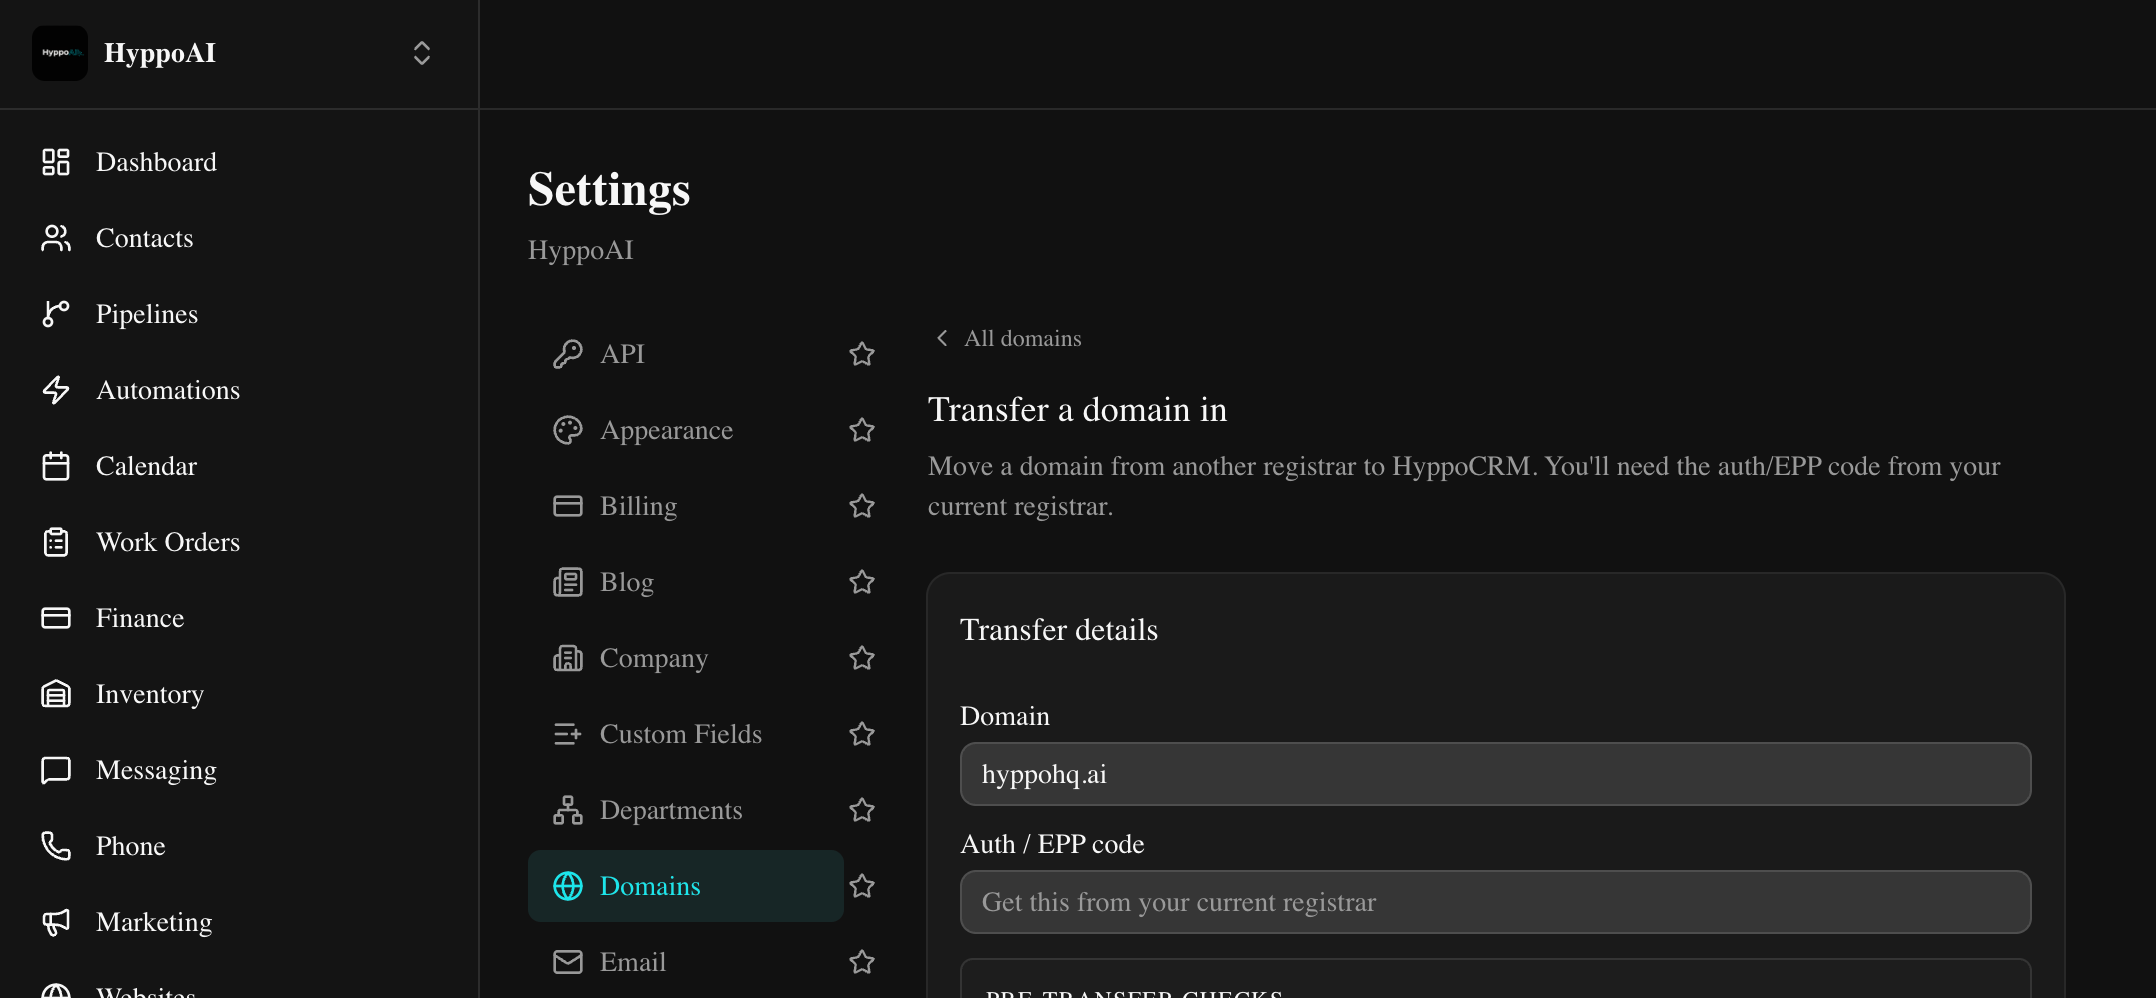
Task: Toggle favorite star for Billing
Action: coord(862,506)
